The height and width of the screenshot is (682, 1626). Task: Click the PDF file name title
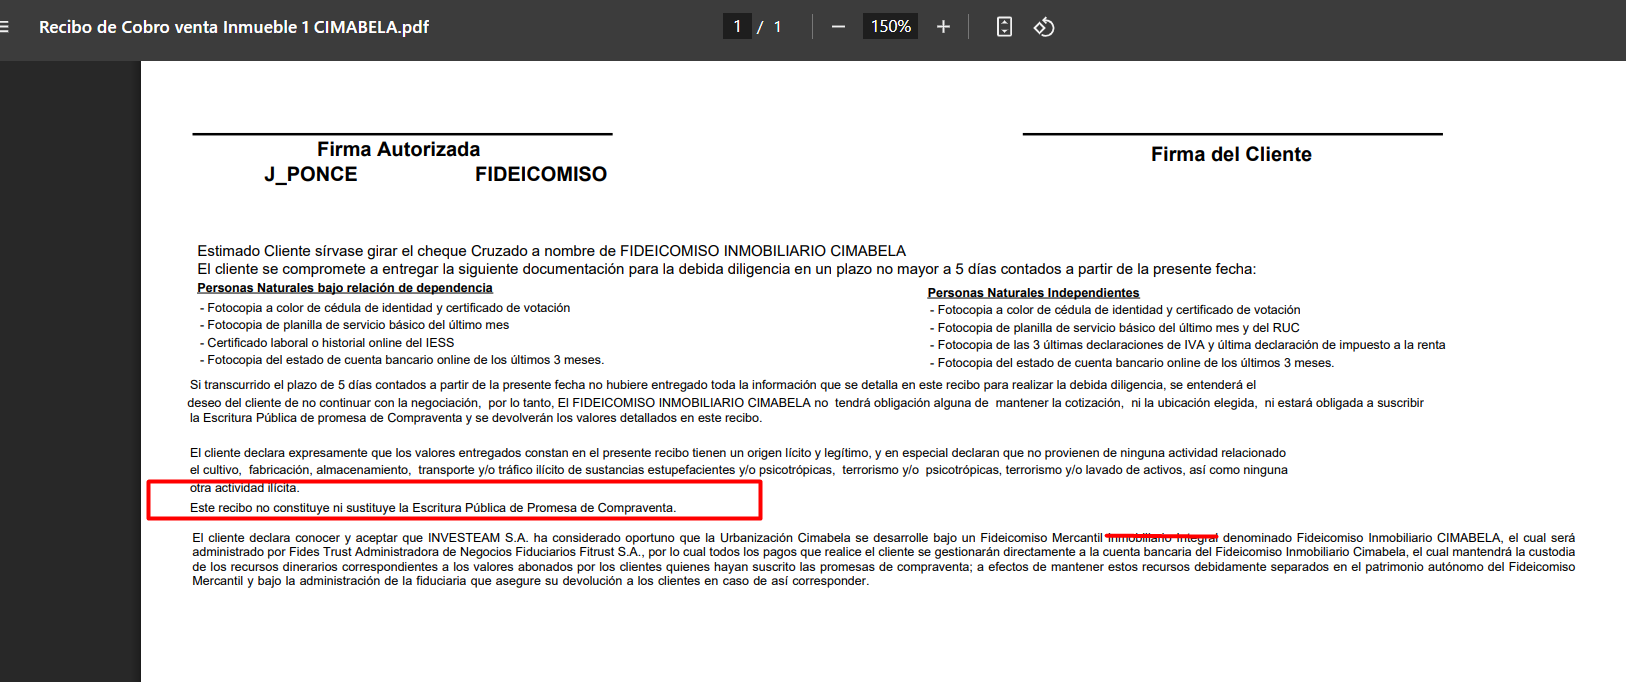233,27
